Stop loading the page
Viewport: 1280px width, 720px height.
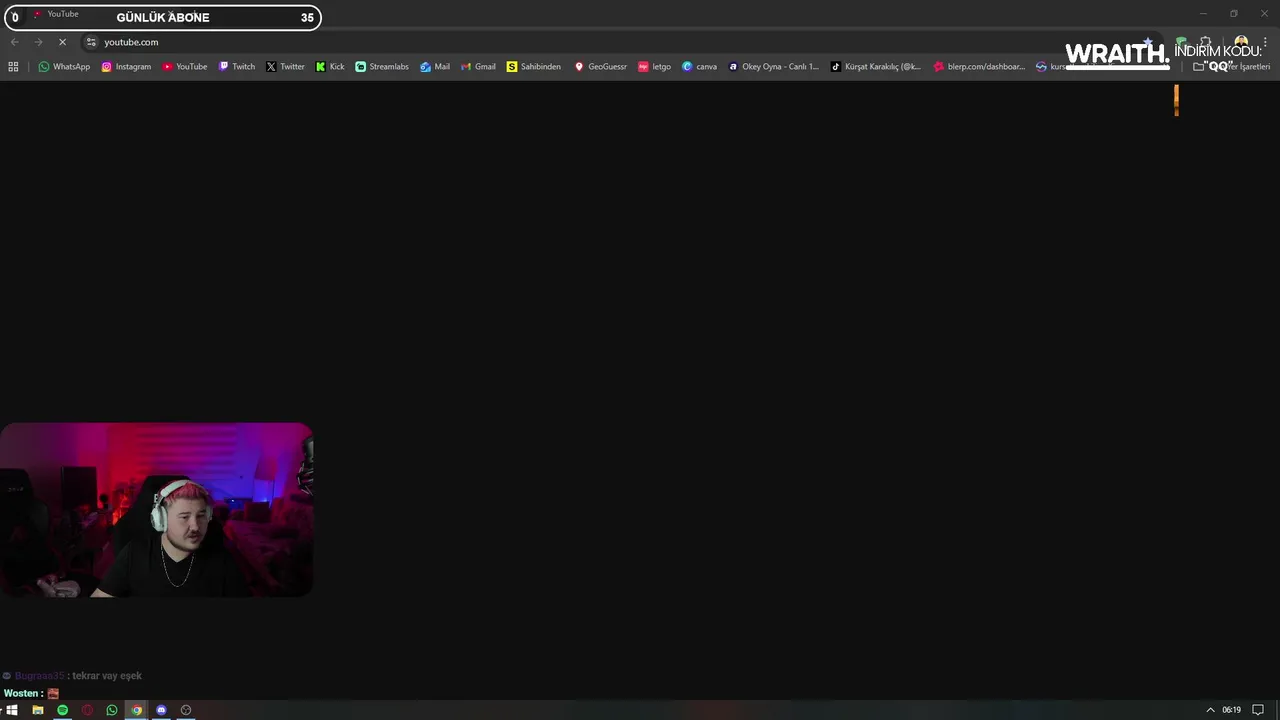click(62, 42)
